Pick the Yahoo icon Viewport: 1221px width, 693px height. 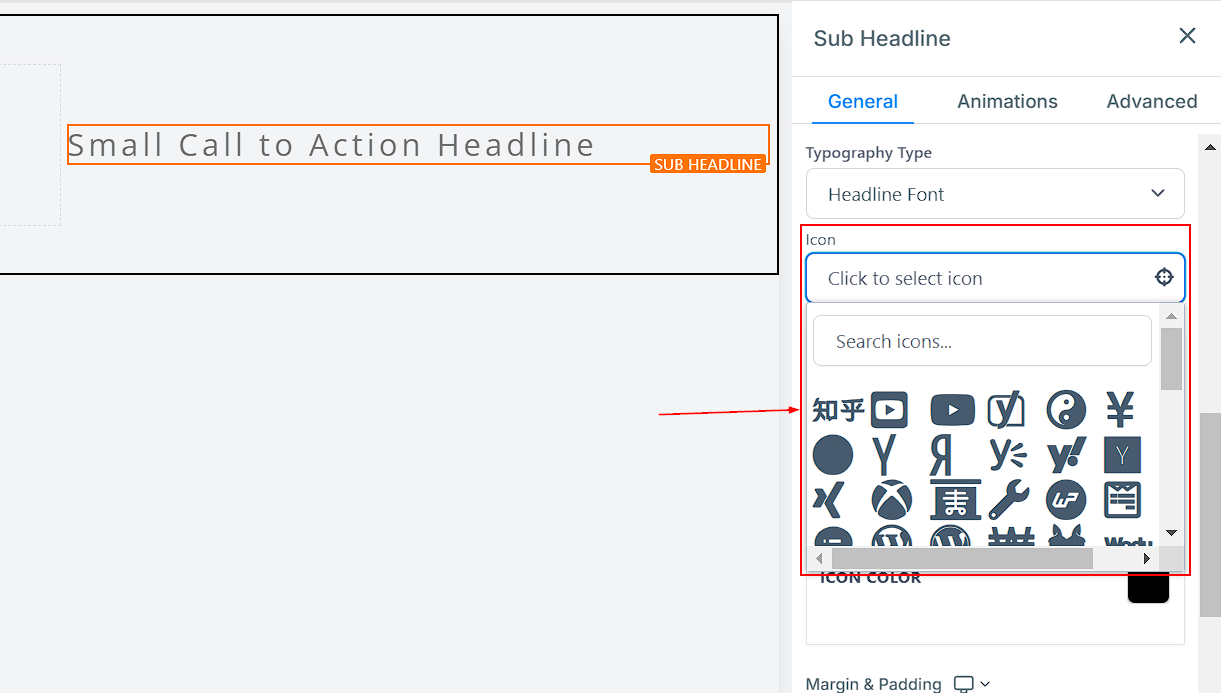tap(1066, 455)
